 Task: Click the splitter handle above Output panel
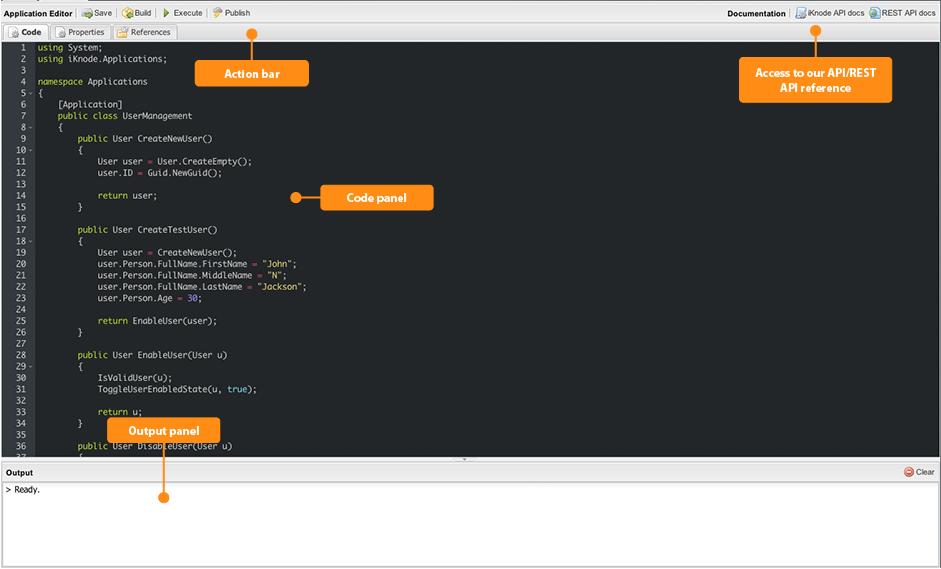click(464, 459)
